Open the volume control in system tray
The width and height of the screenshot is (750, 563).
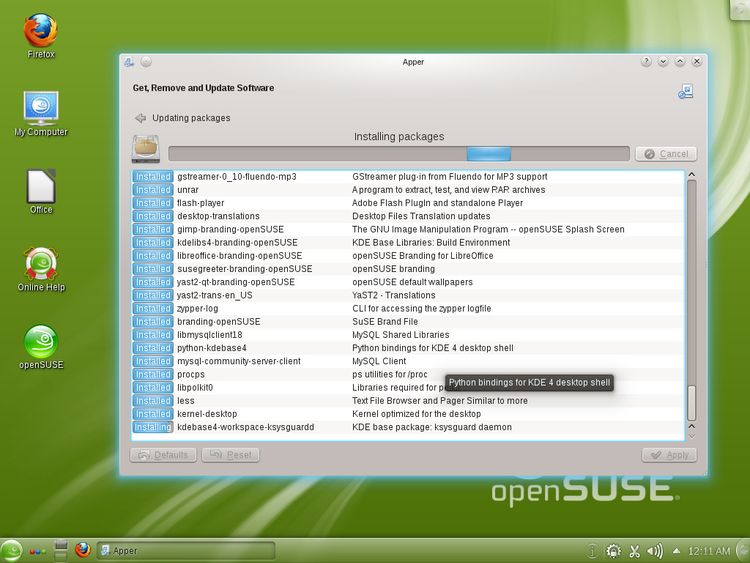click(x=655, y=550)
